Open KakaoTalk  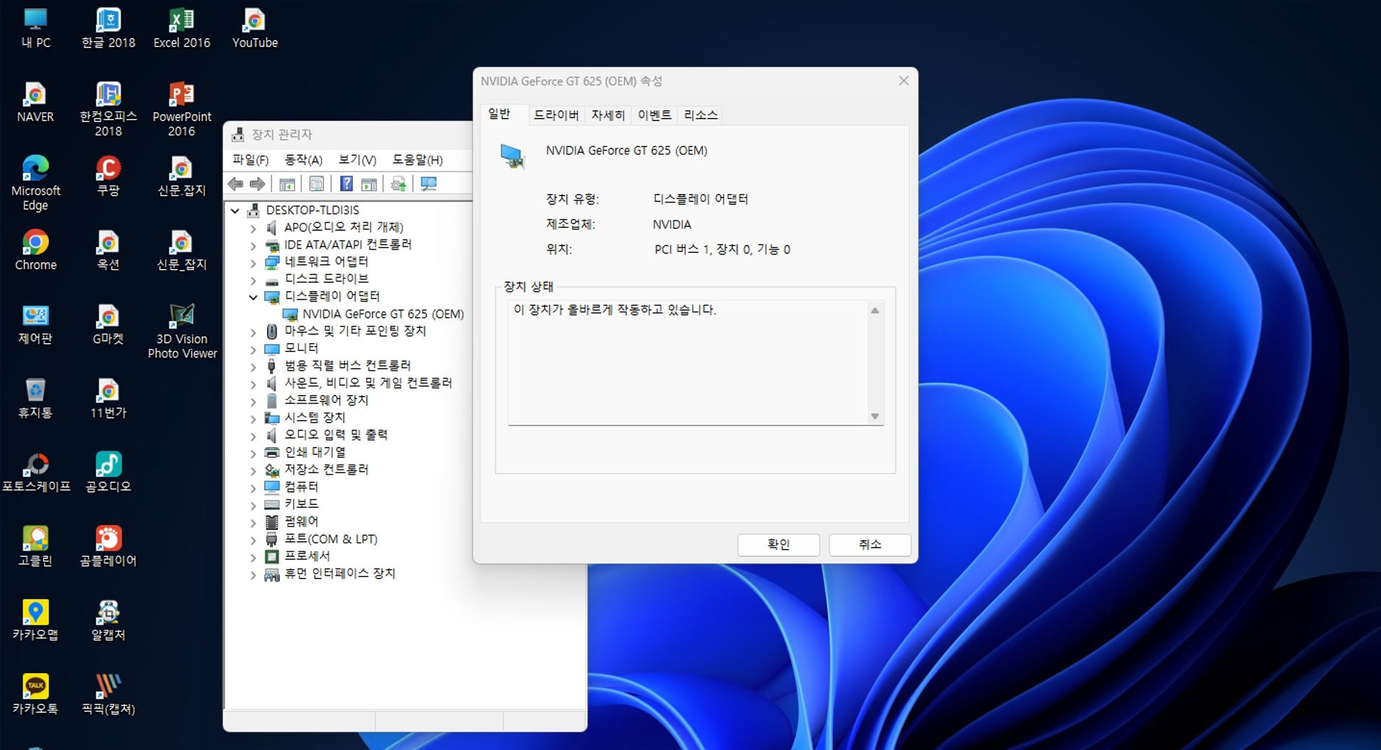click(35, 688)
